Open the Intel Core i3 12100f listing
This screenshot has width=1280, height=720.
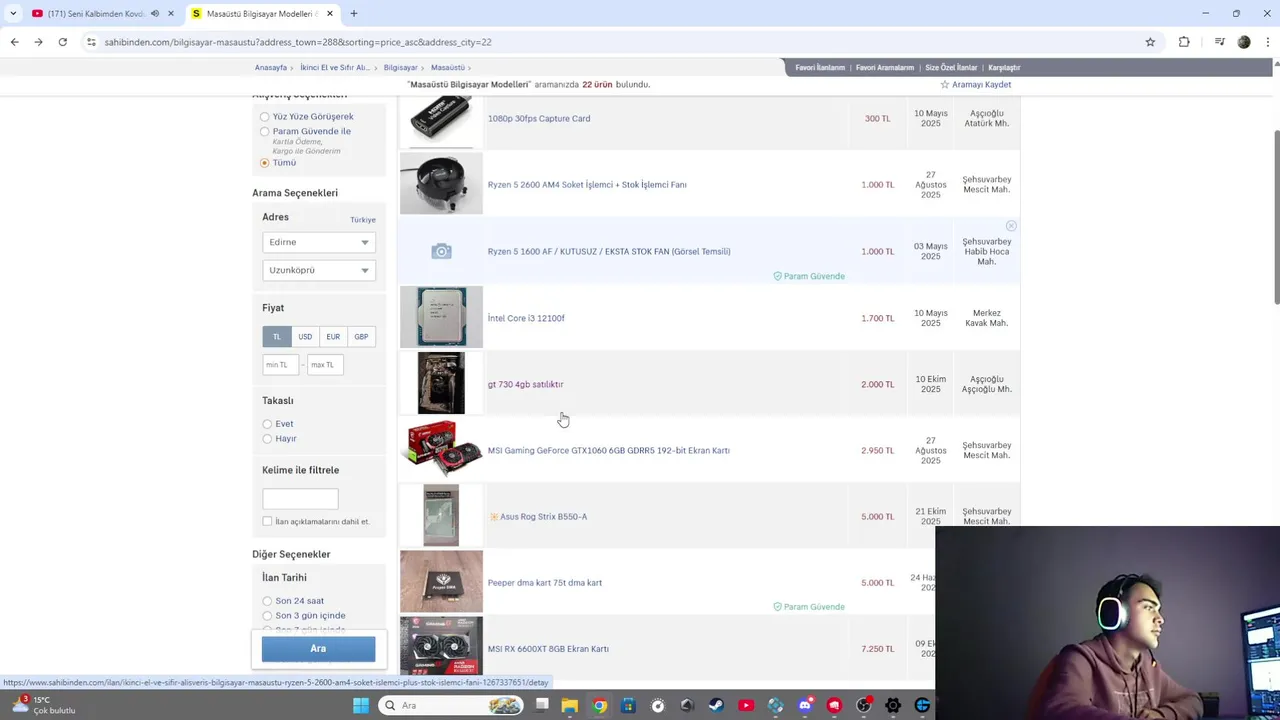[526, 318]
